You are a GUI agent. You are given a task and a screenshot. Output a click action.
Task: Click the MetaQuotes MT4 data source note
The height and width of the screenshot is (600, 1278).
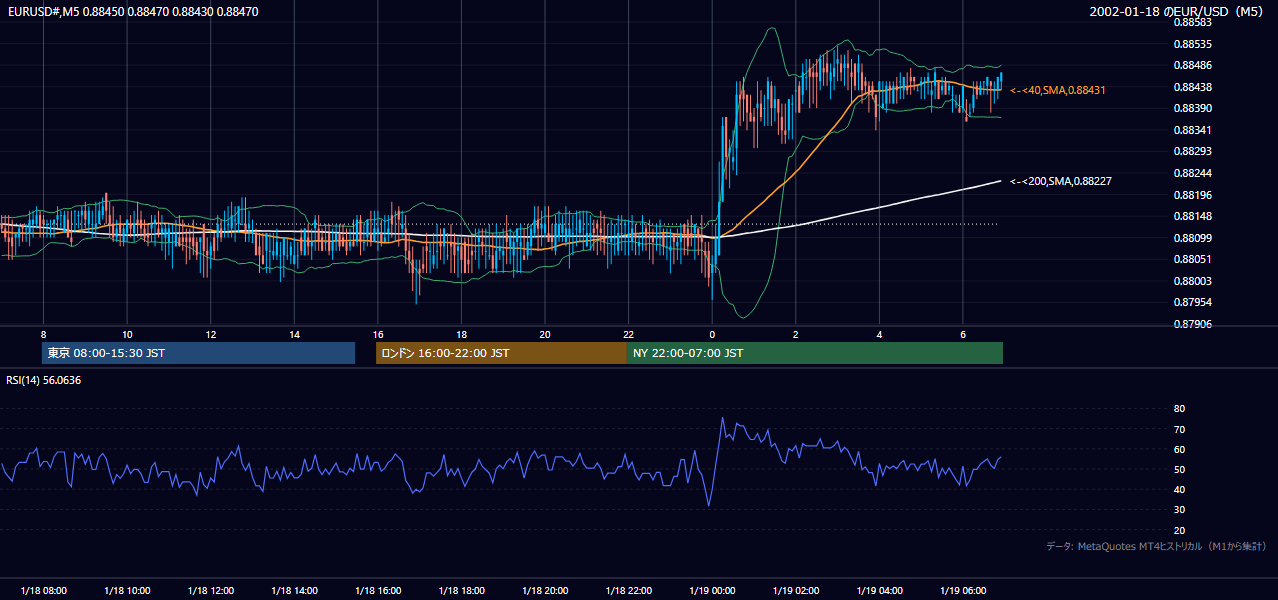point(1156,546)
